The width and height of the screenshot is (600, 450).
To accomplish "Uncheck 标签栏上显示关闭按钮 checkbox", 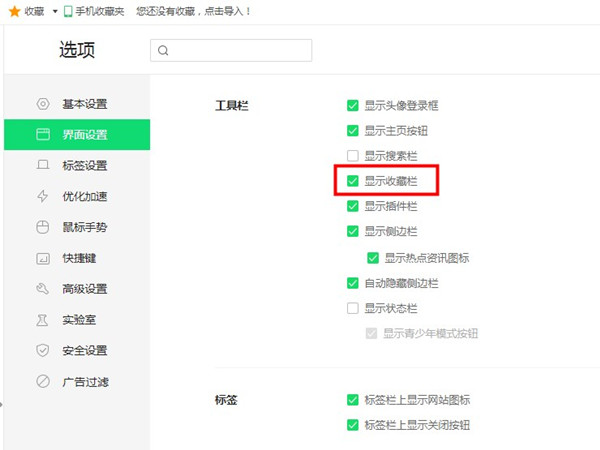I will click(x=352, y=425).
